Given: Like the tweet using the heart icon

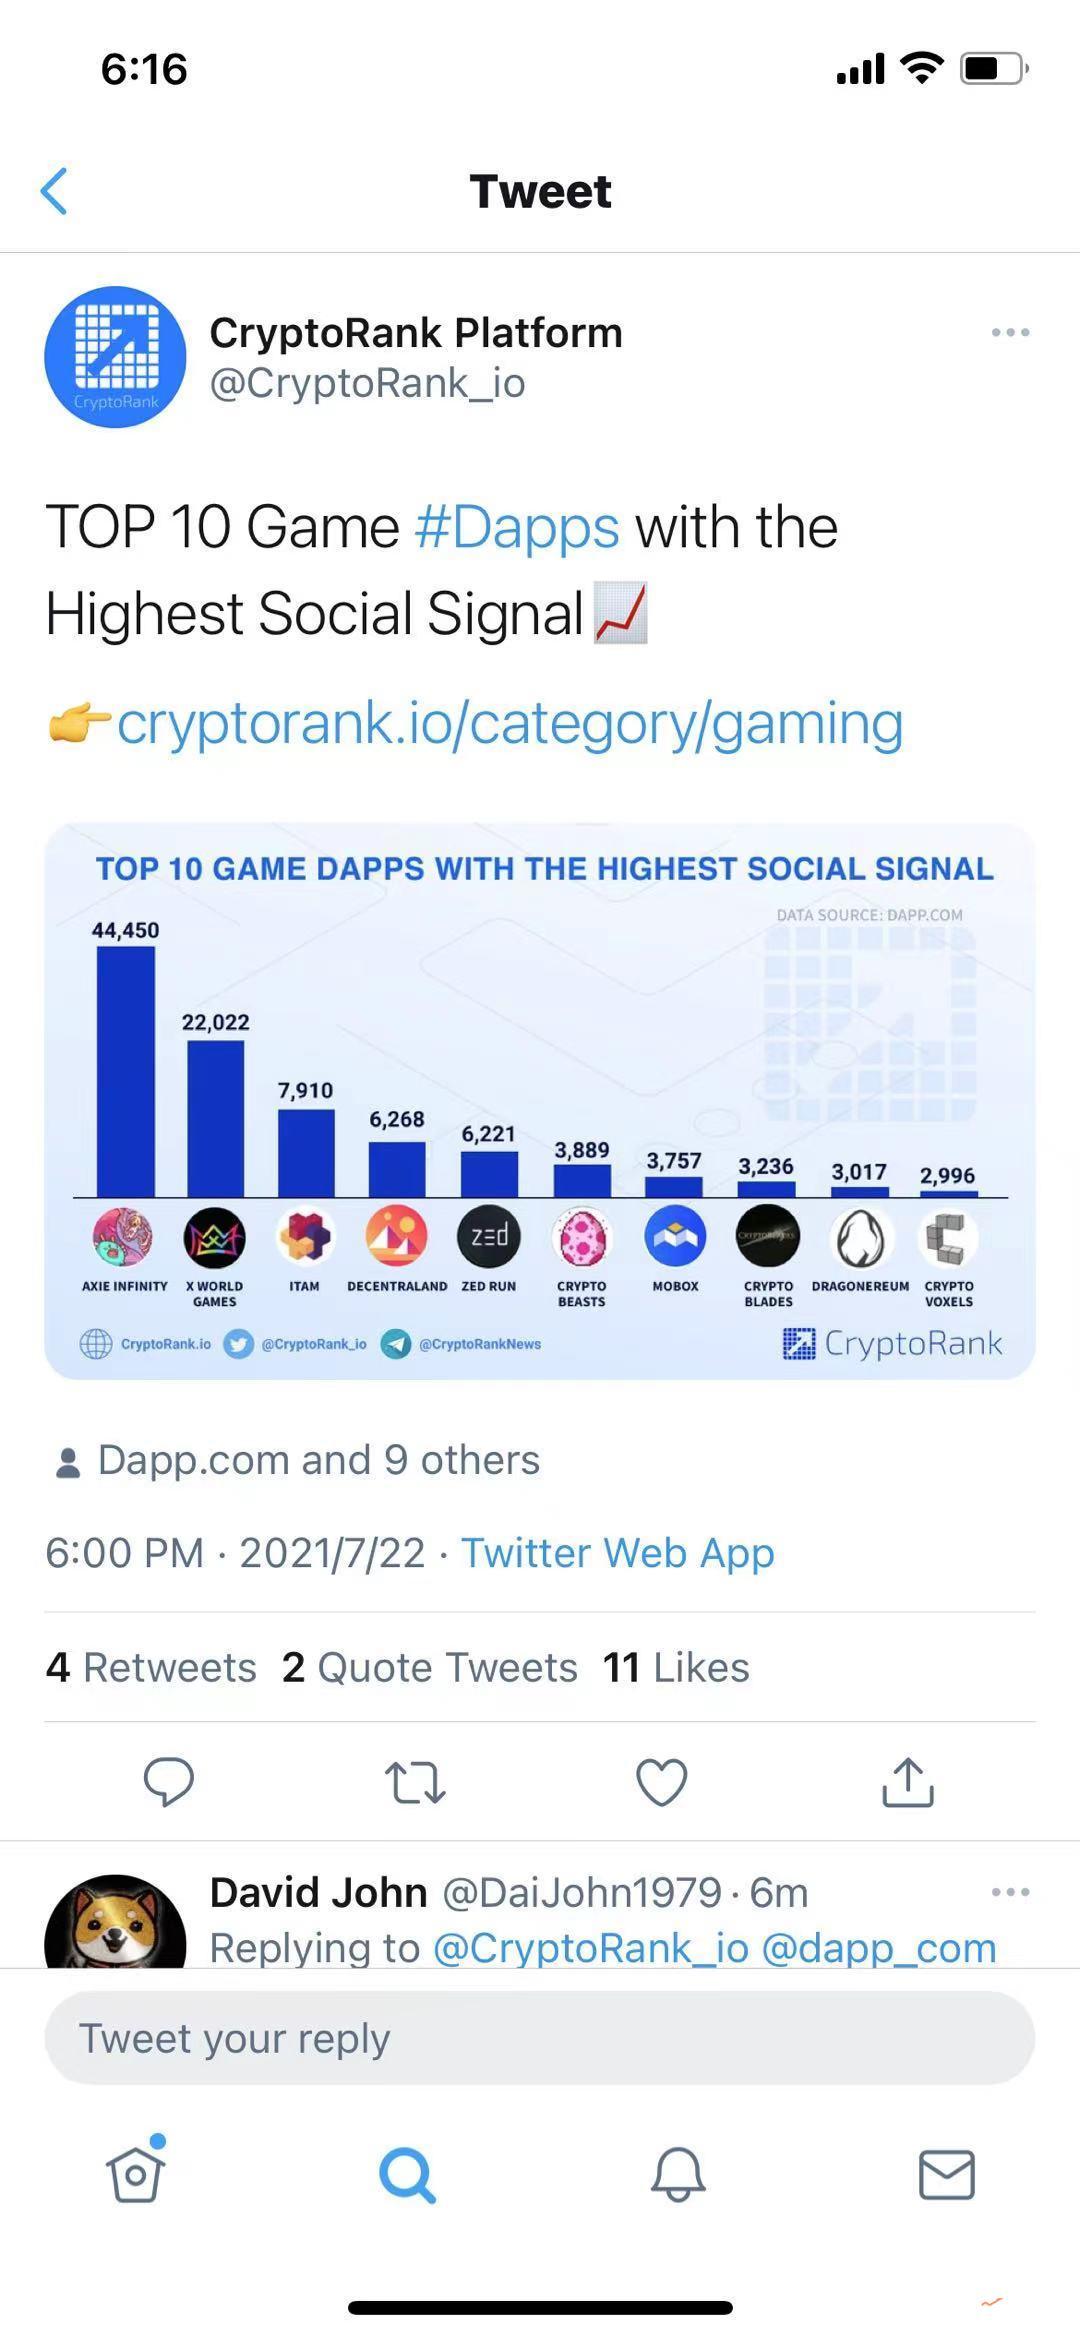Looking at the screenshot, I should pos(661,1781).
